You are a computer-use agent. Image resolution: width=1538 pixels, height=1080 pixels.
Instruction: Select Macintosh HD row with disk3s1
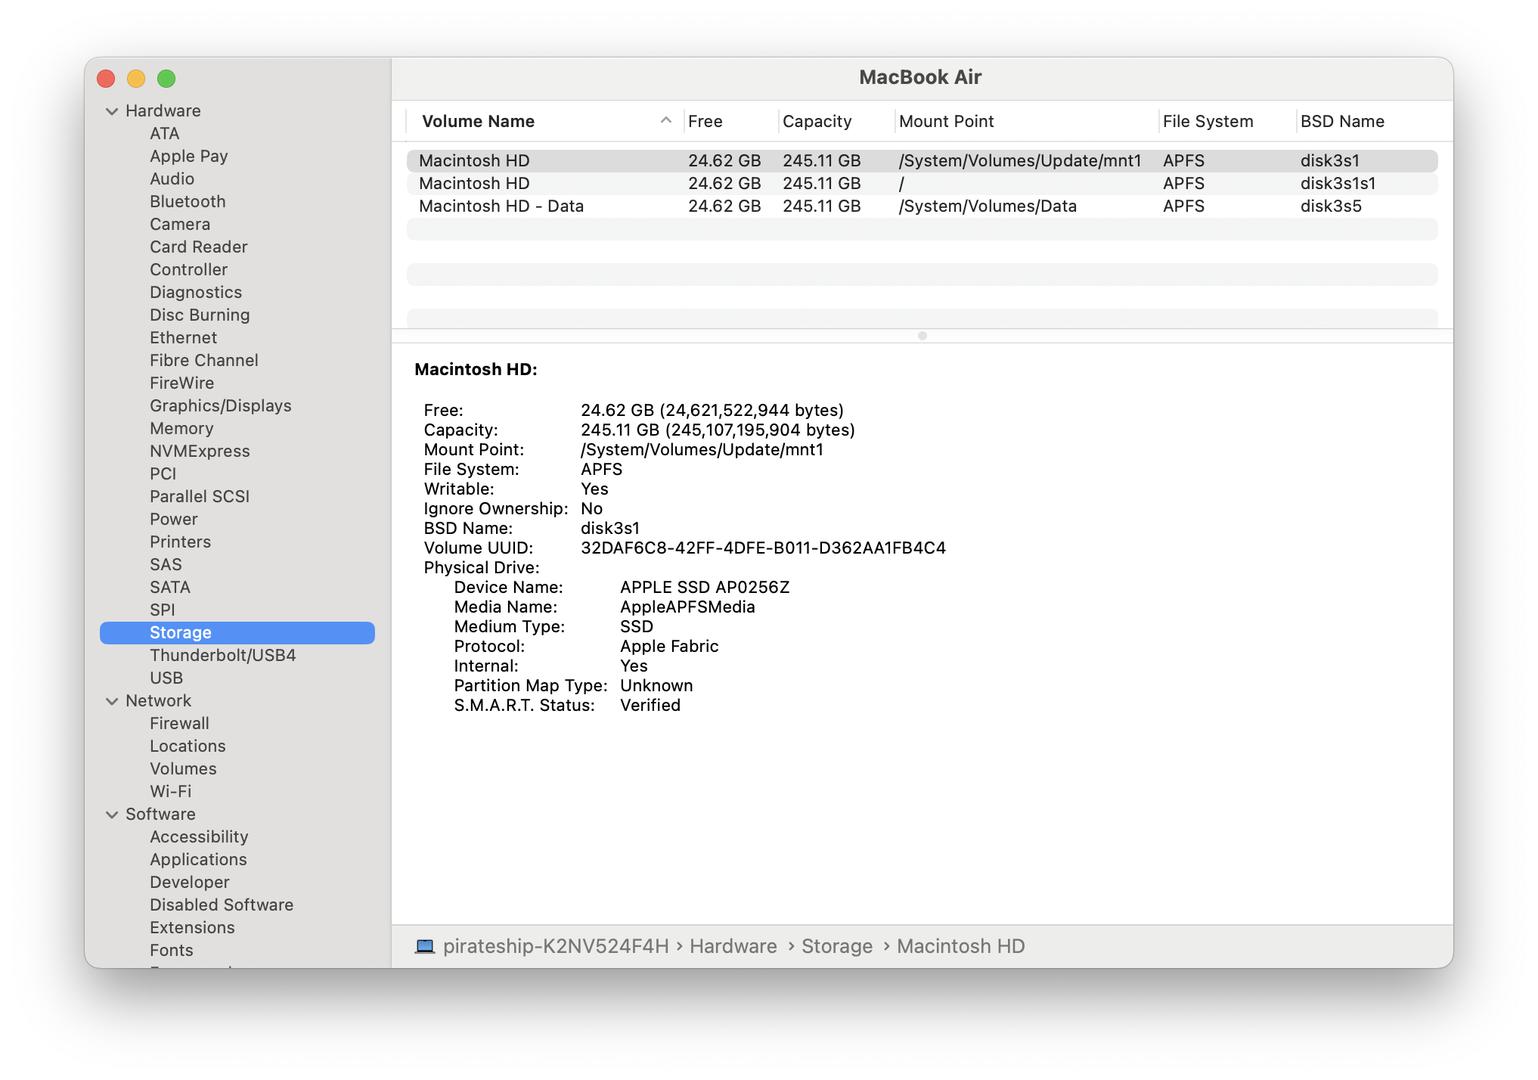(x=922, y=160)
